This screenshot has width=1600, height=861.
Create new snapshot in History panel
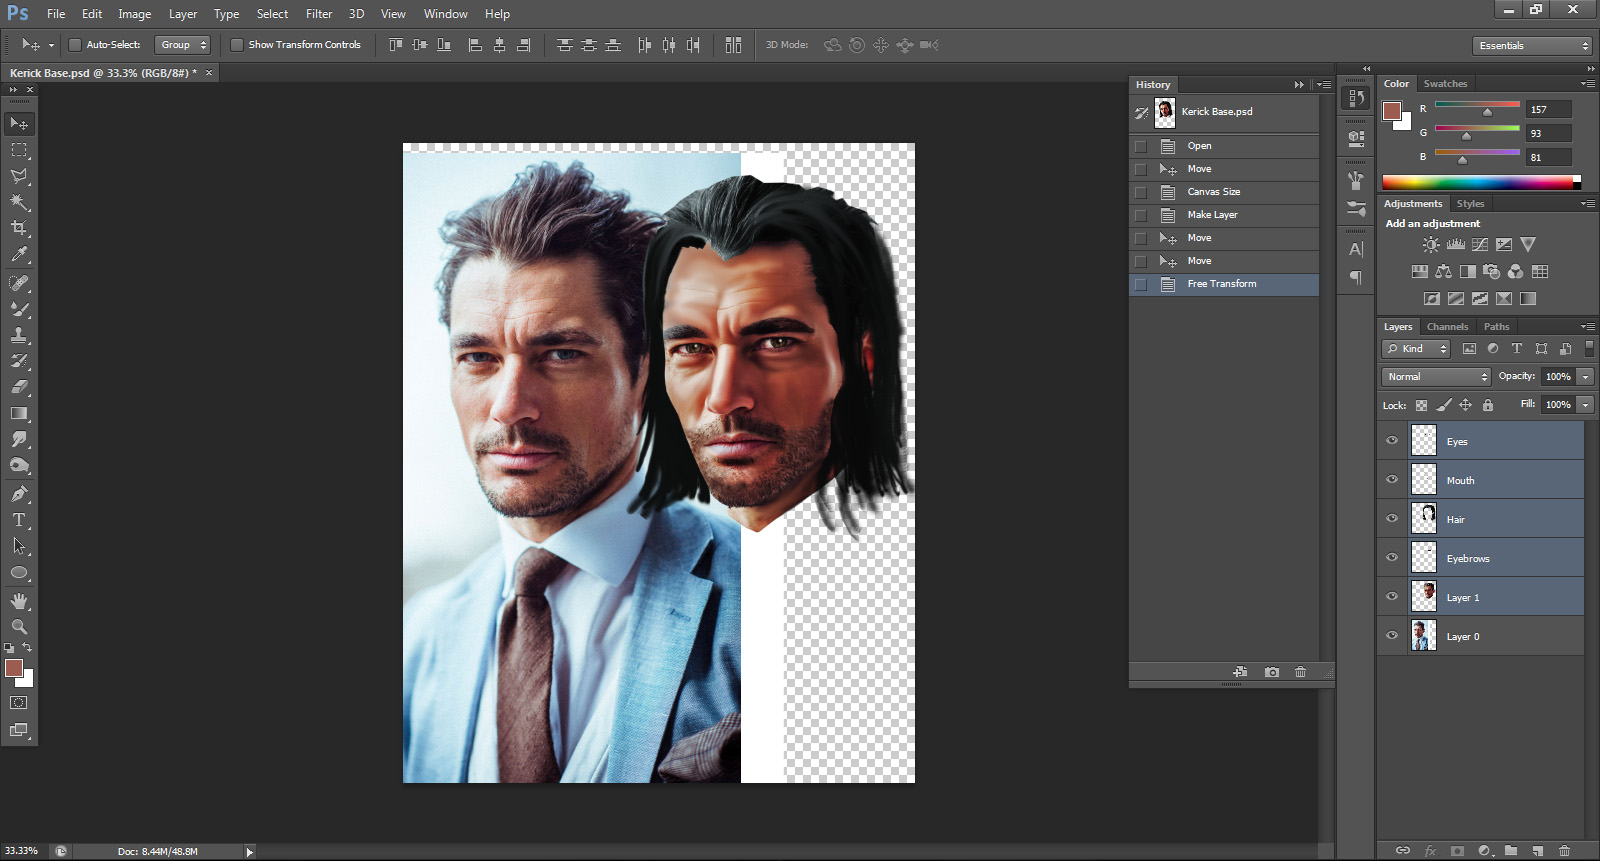(x=1272, y=672)
